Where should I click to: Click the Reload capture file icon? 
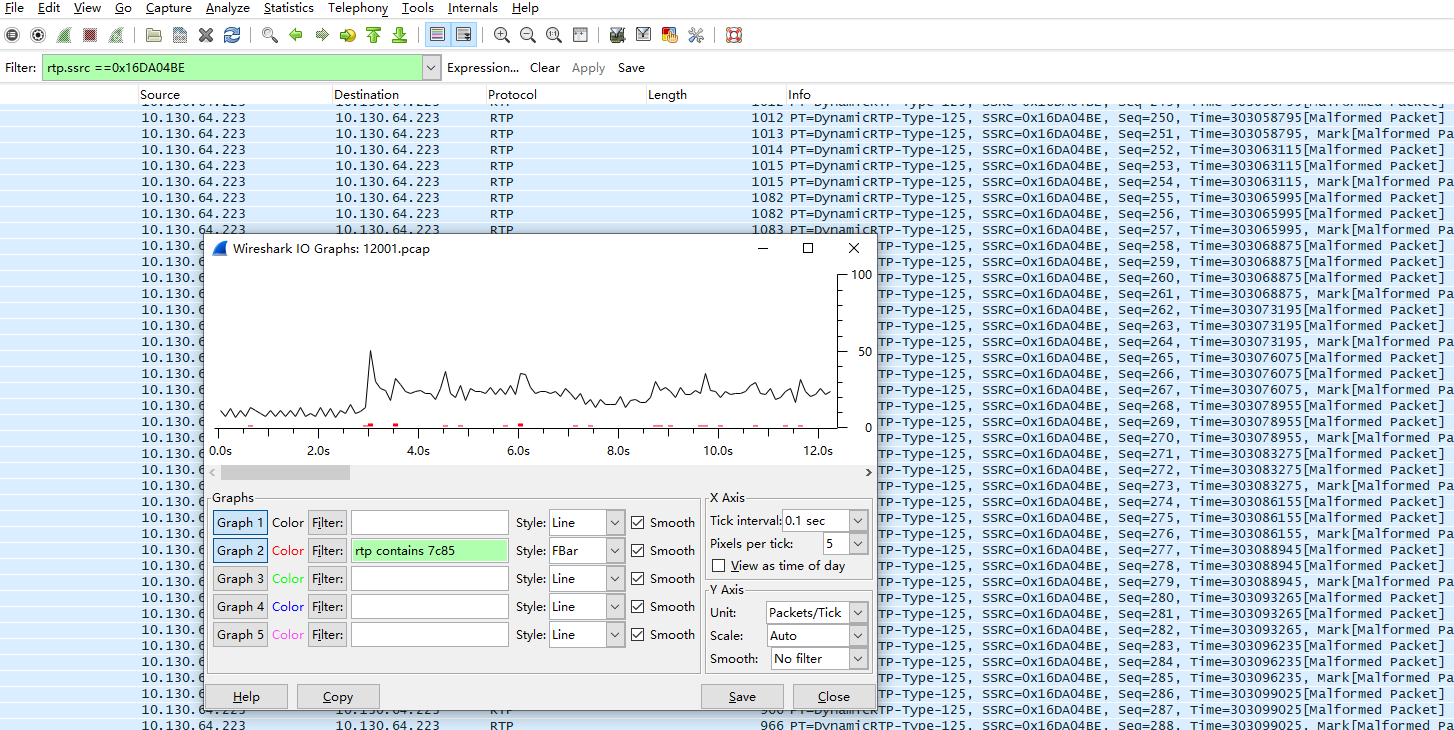(x=231, y=35)
